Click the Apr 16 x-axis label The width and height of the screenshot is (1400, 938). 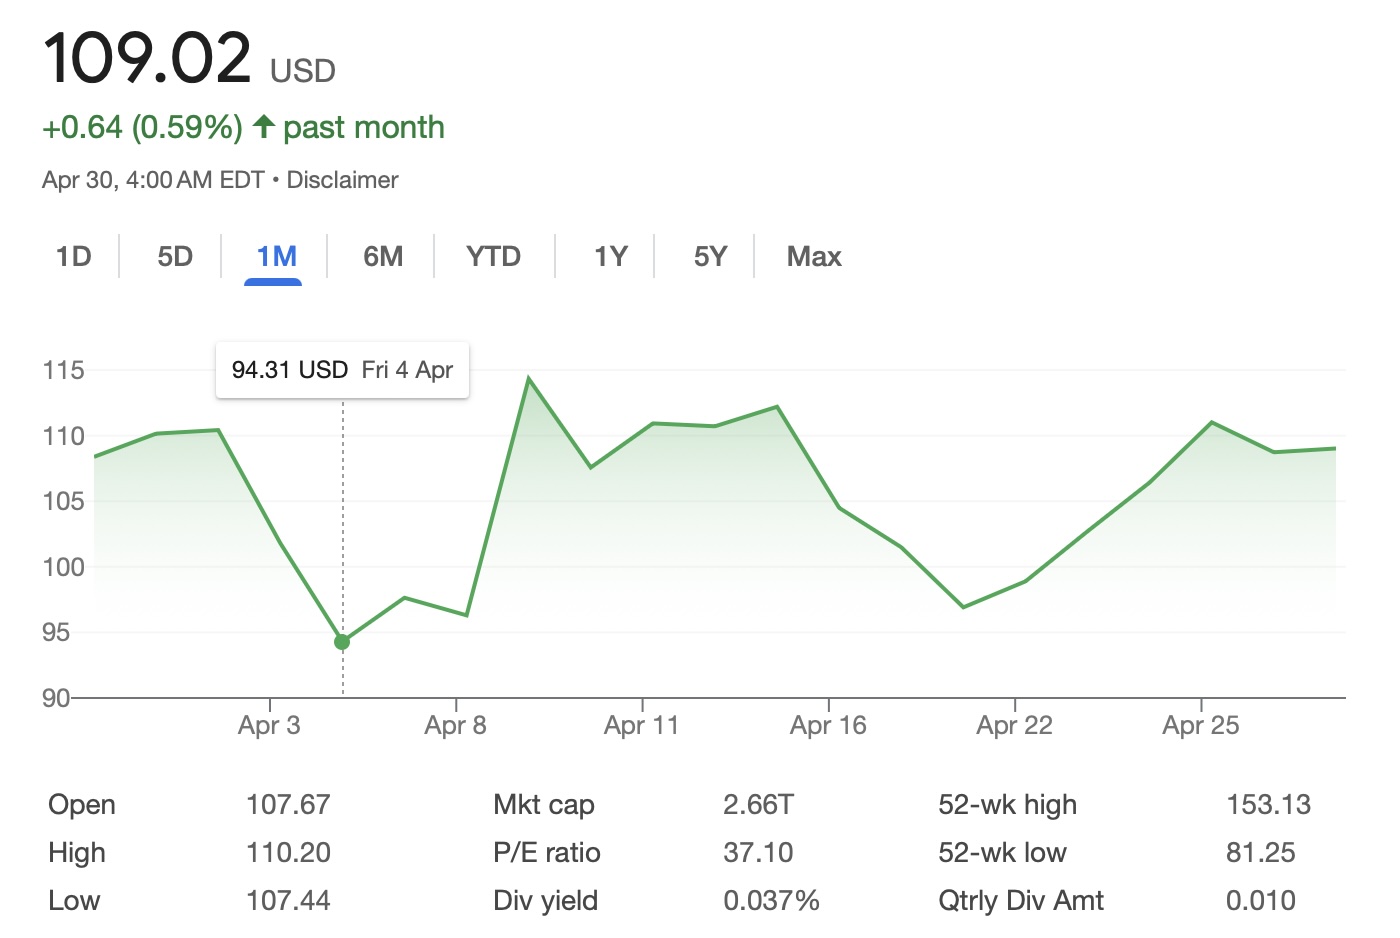(x=828, y=725)
